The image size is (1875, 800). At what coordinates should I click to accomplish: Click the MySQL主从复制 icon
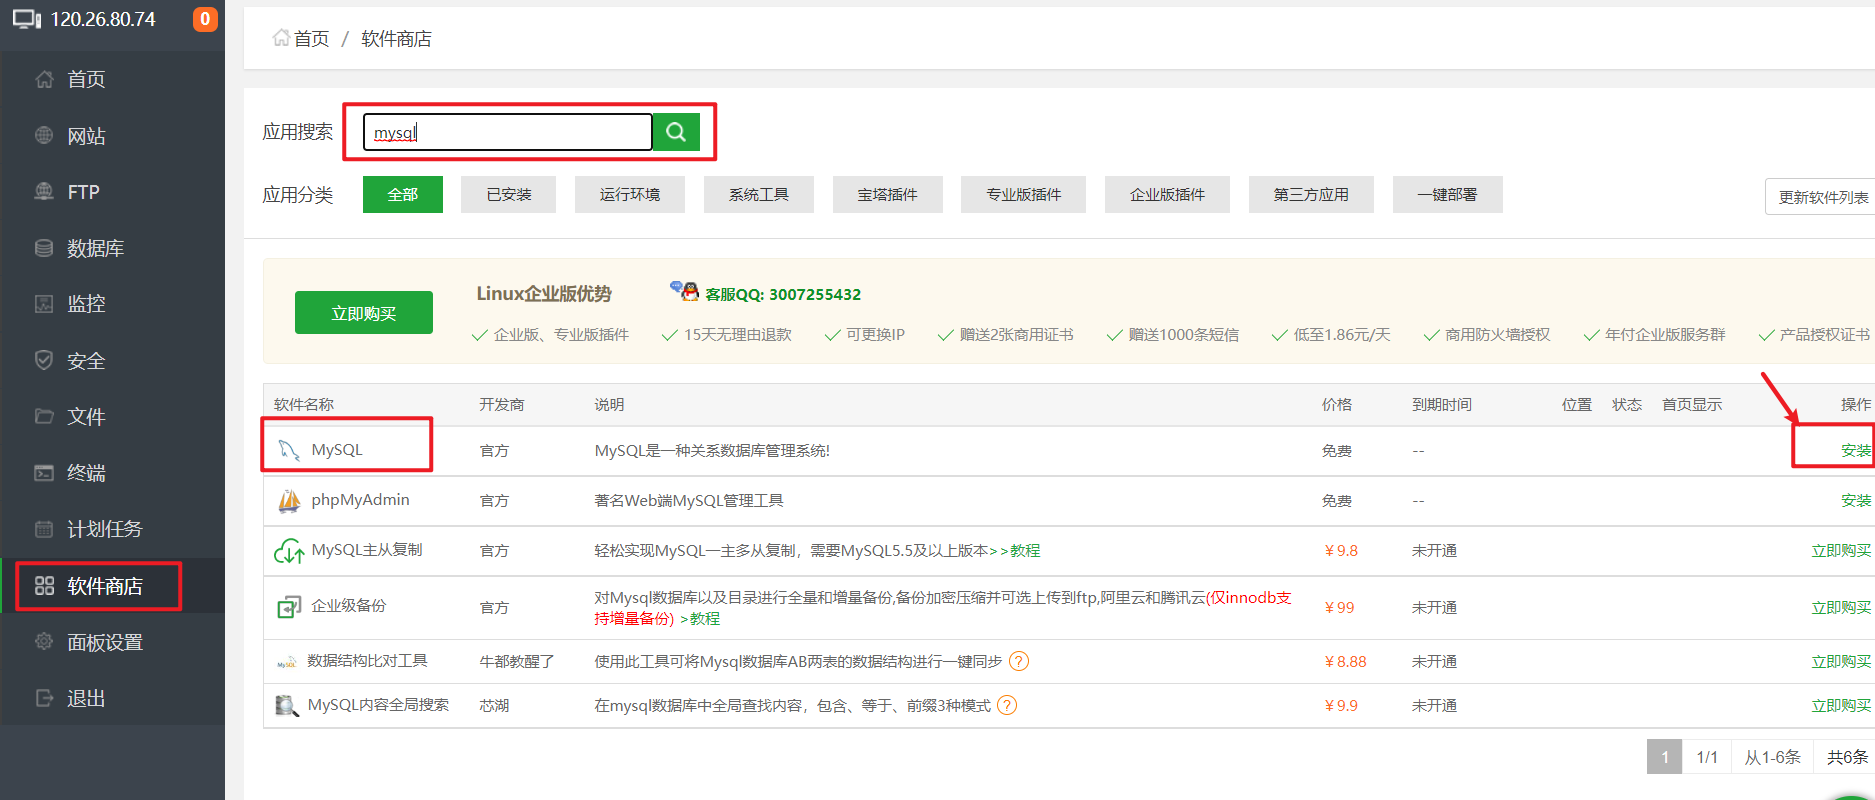coord(289,551)
